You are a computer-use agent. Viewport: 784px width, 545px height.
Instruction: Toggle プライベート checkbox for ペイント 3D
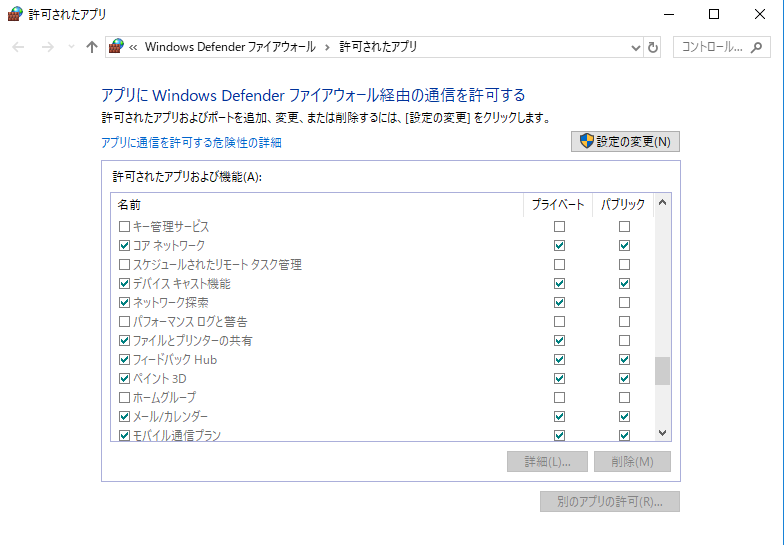pyautogui.click(x=560, y=378)
